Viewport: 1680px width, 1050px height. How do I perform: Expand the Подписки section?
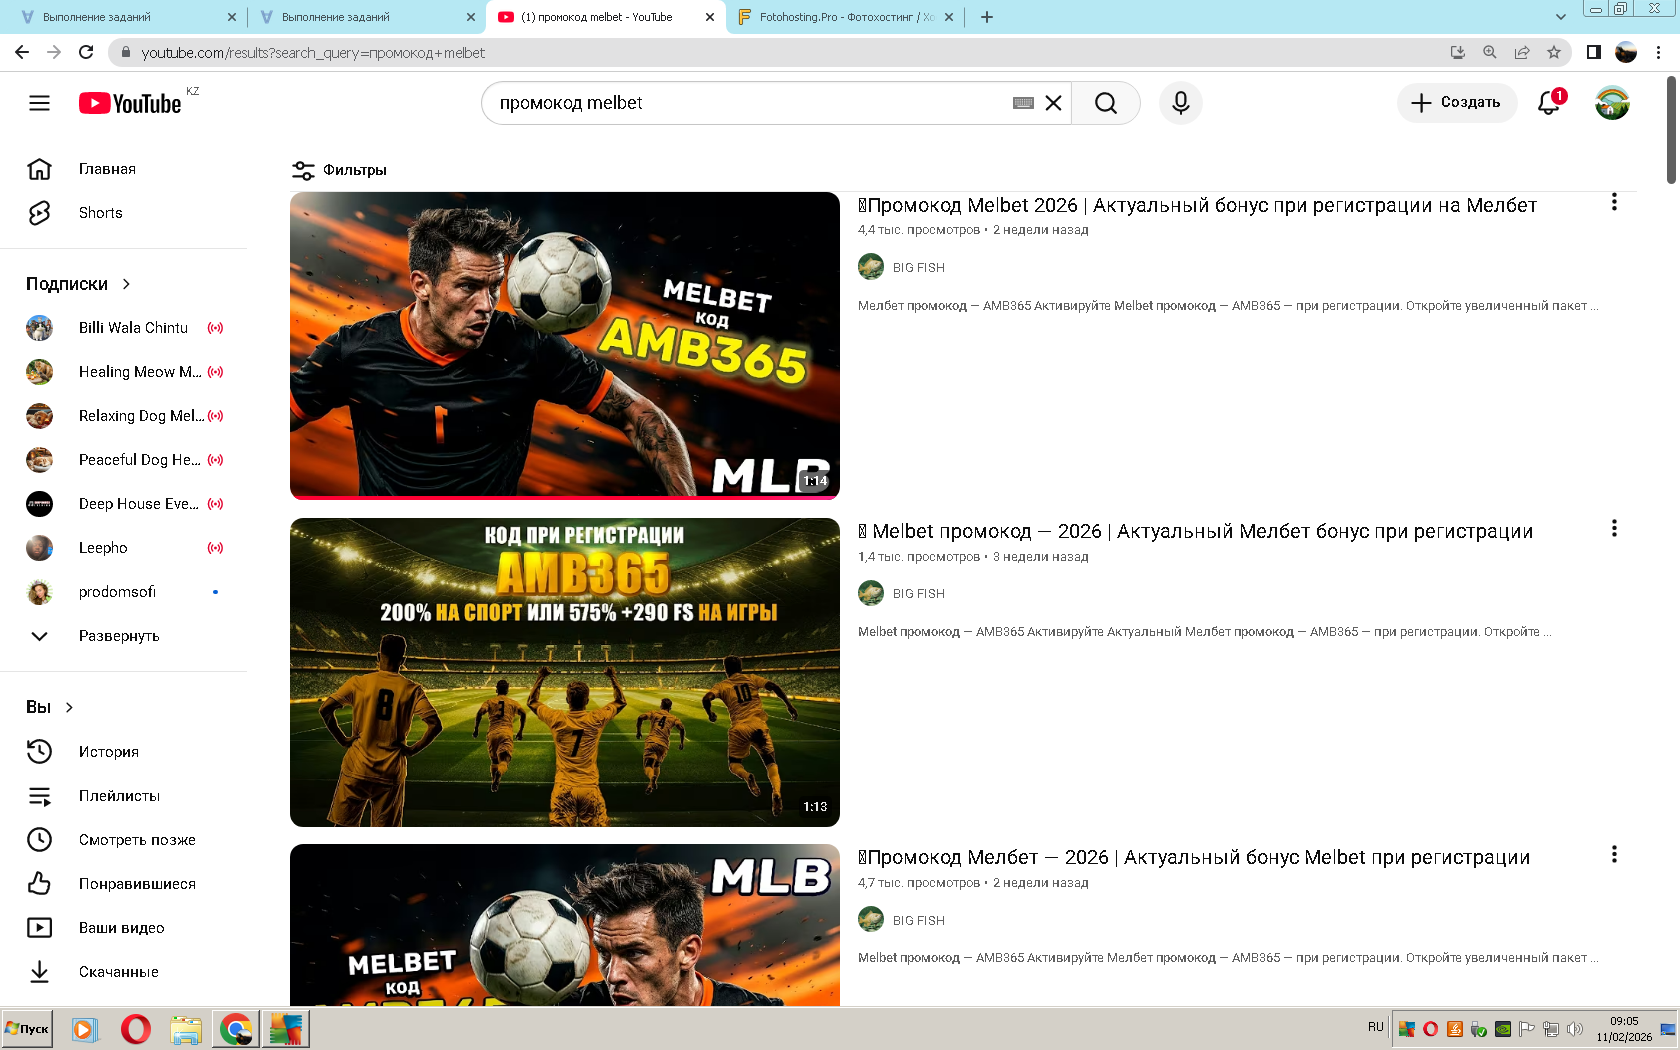pyautogui.click(x=79, y=284)
